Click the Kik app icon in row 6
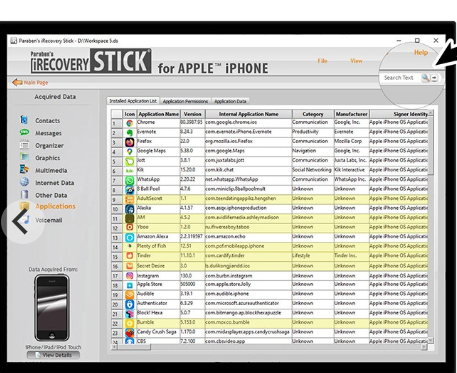The image size is (457, 373). tap(130, 171)
